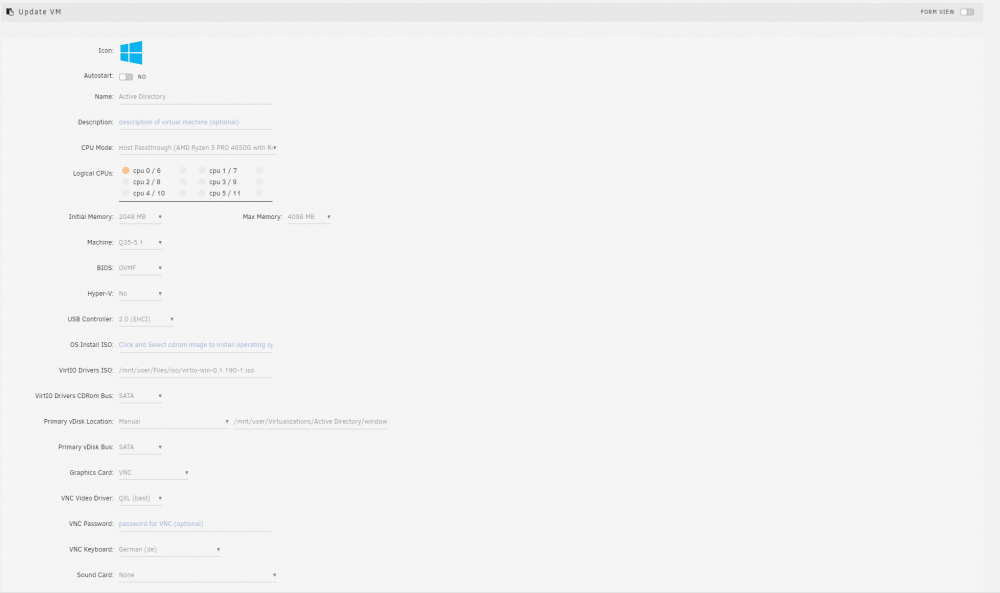The image size is (1000, 593).
Task: Check the cpu 1 checkbox
Action: 202,170
